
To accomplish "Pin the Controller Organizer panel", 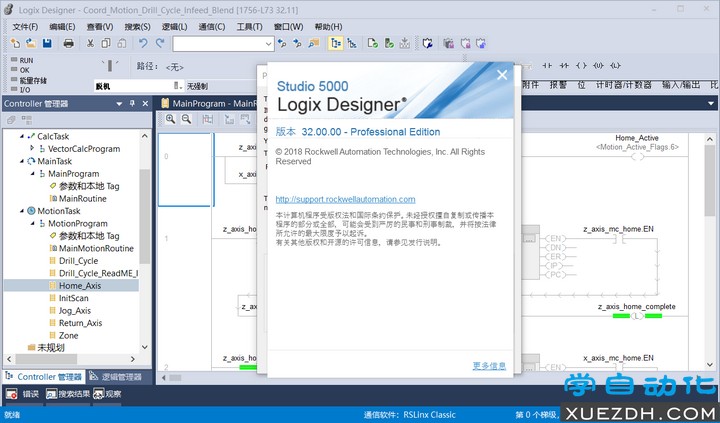I will coord(132,104).
